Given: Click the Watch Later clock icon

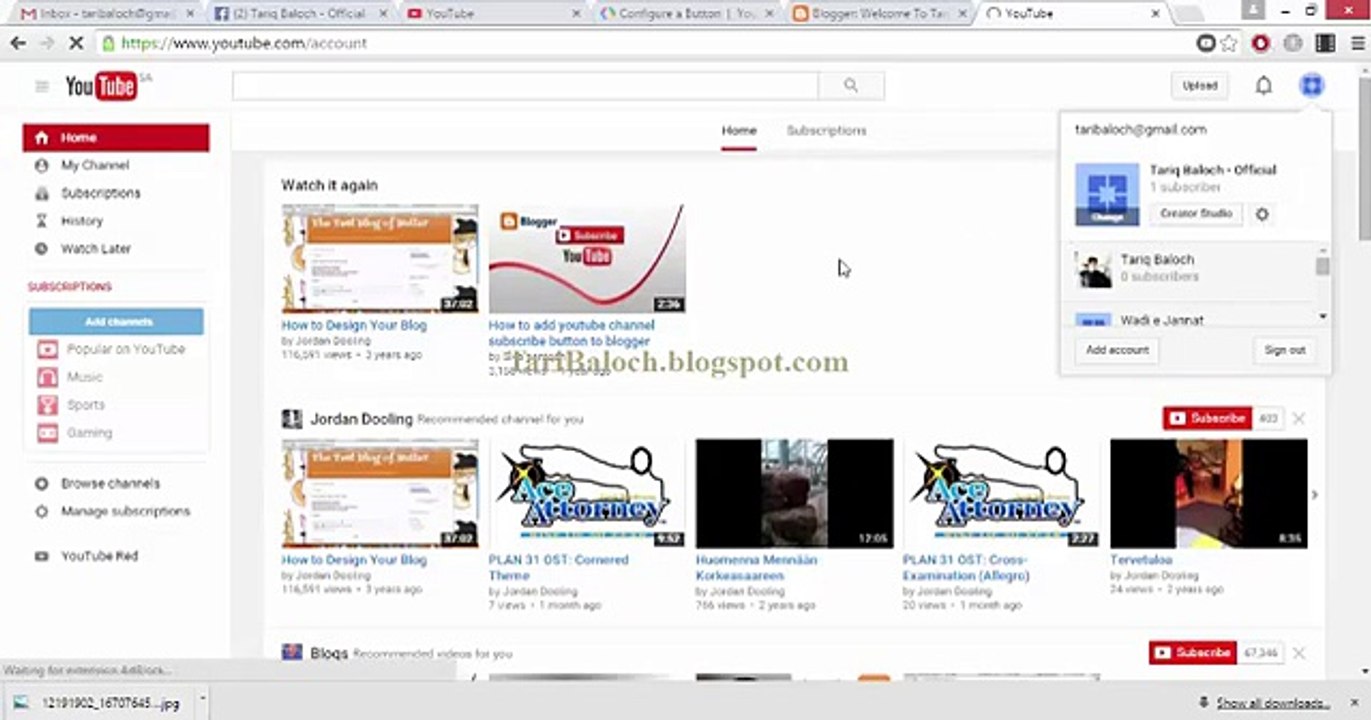Looking at the screenshot, I should click(41, 249).
